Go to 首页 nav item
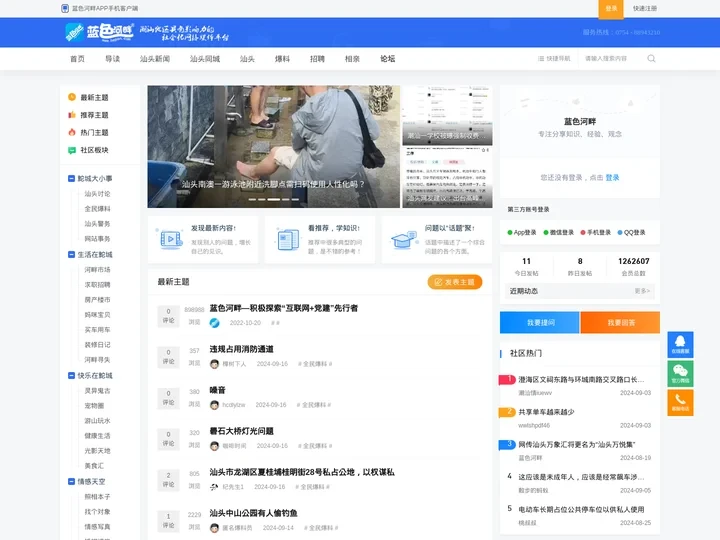 click(77, 59)
